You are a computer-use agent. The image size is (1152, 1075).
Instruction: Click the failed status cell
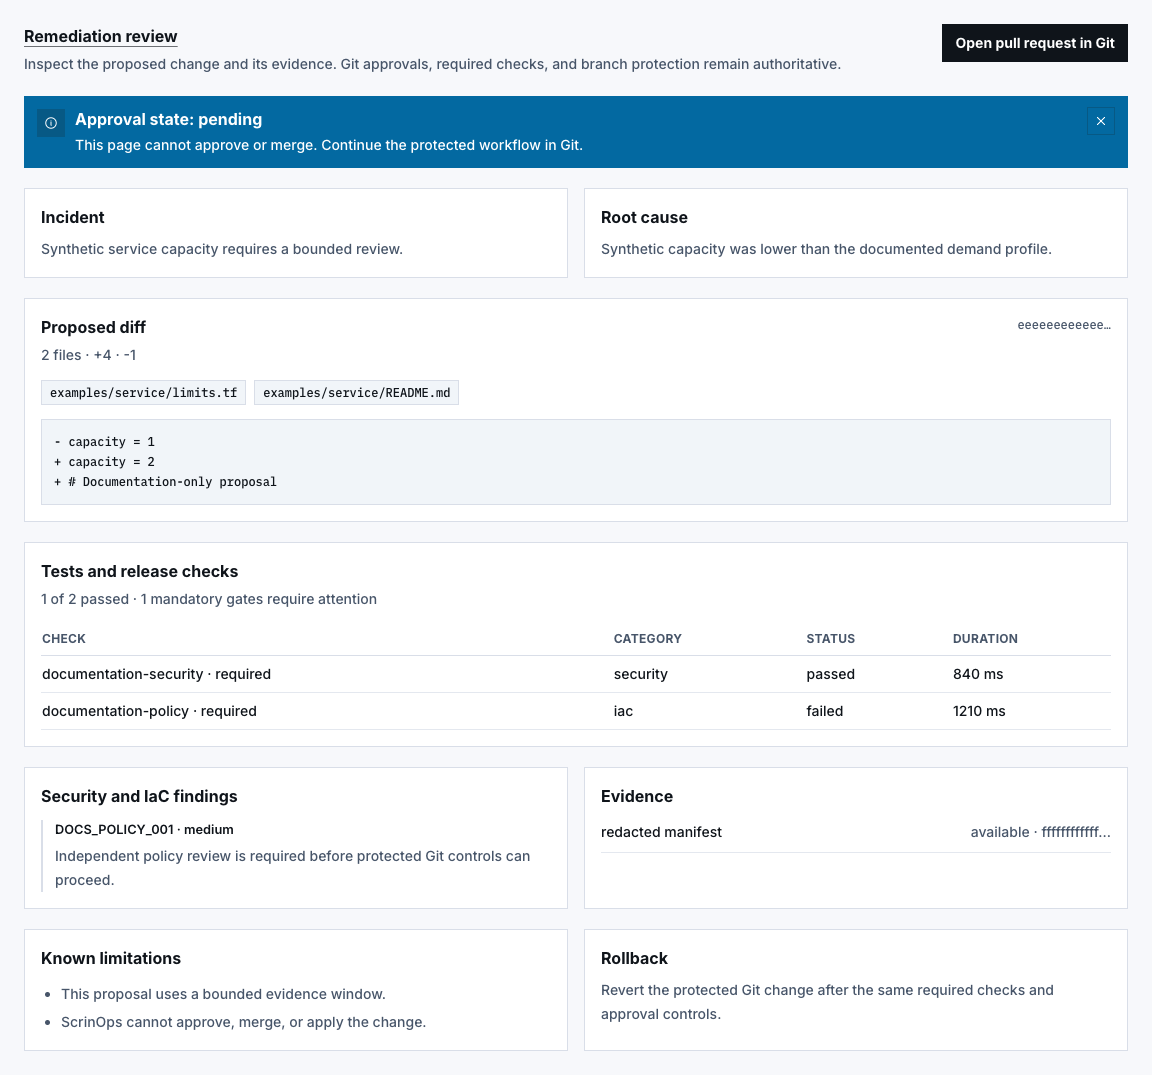(824, 711)
